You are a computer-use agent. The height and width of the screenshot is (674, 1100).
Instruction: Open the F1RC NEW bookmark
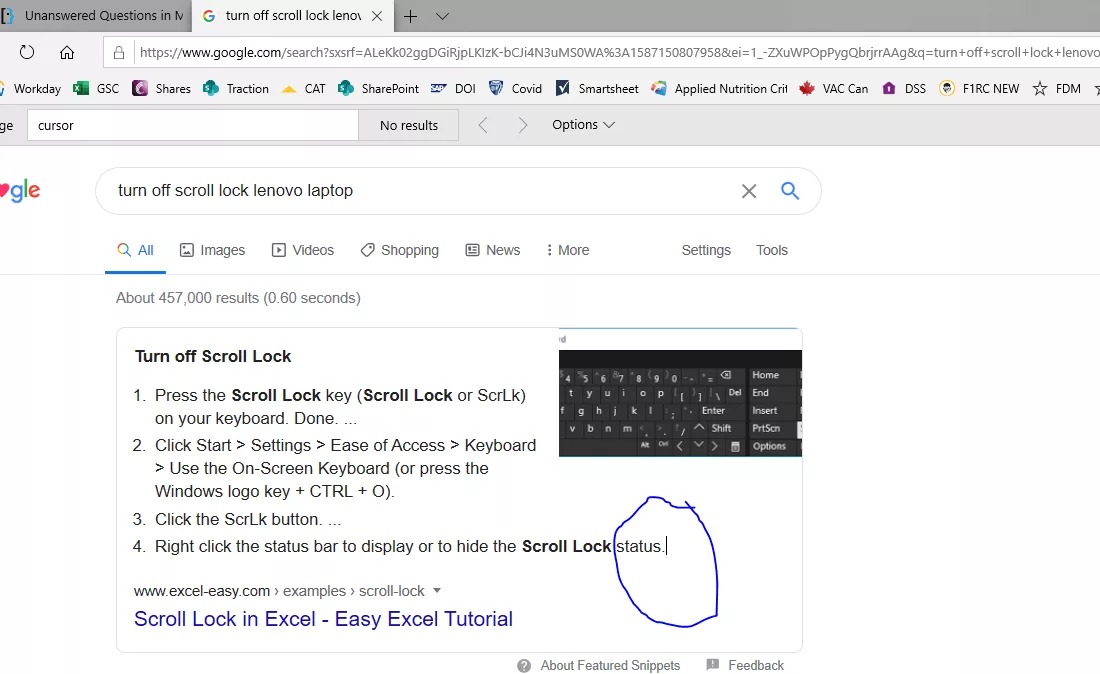(x=979, y=88)
